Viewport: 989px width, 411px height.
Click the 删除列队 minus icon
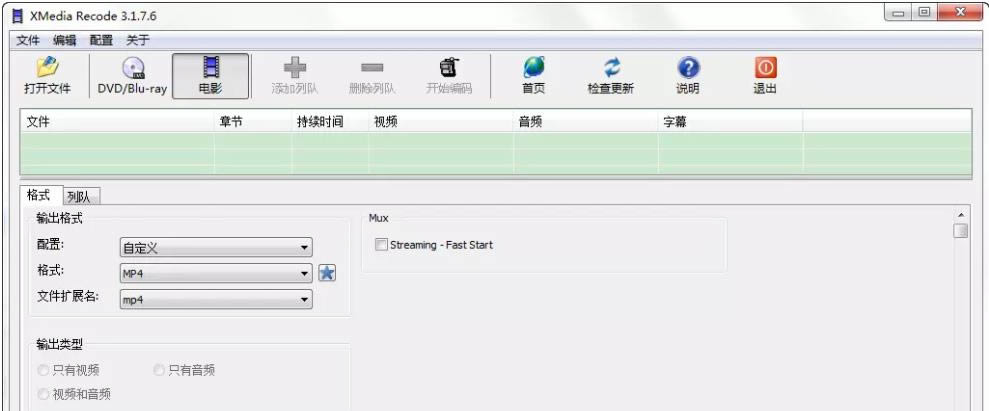372,68
